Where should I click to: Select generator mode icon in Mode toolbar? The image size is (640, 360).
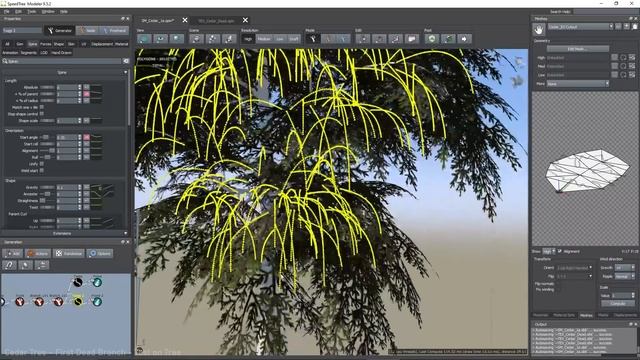point(313,39)
